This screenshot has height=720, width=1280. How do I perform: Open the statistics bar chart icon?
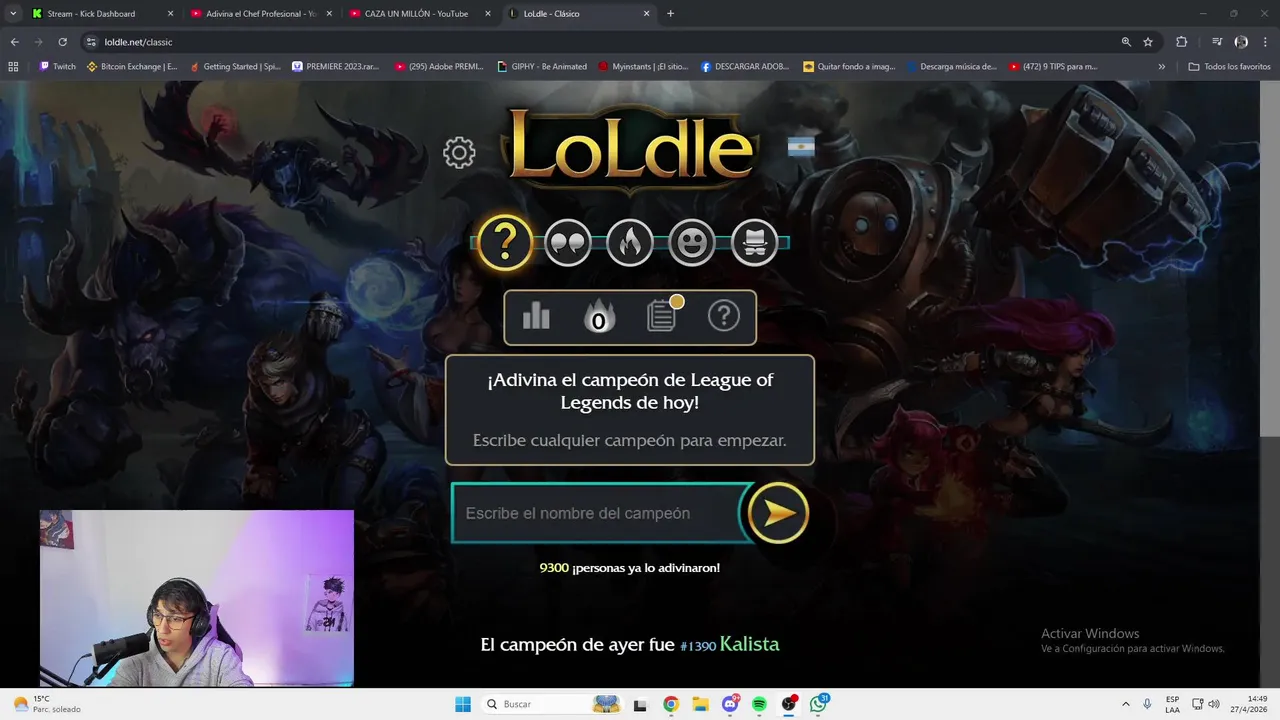coord(536,317)
